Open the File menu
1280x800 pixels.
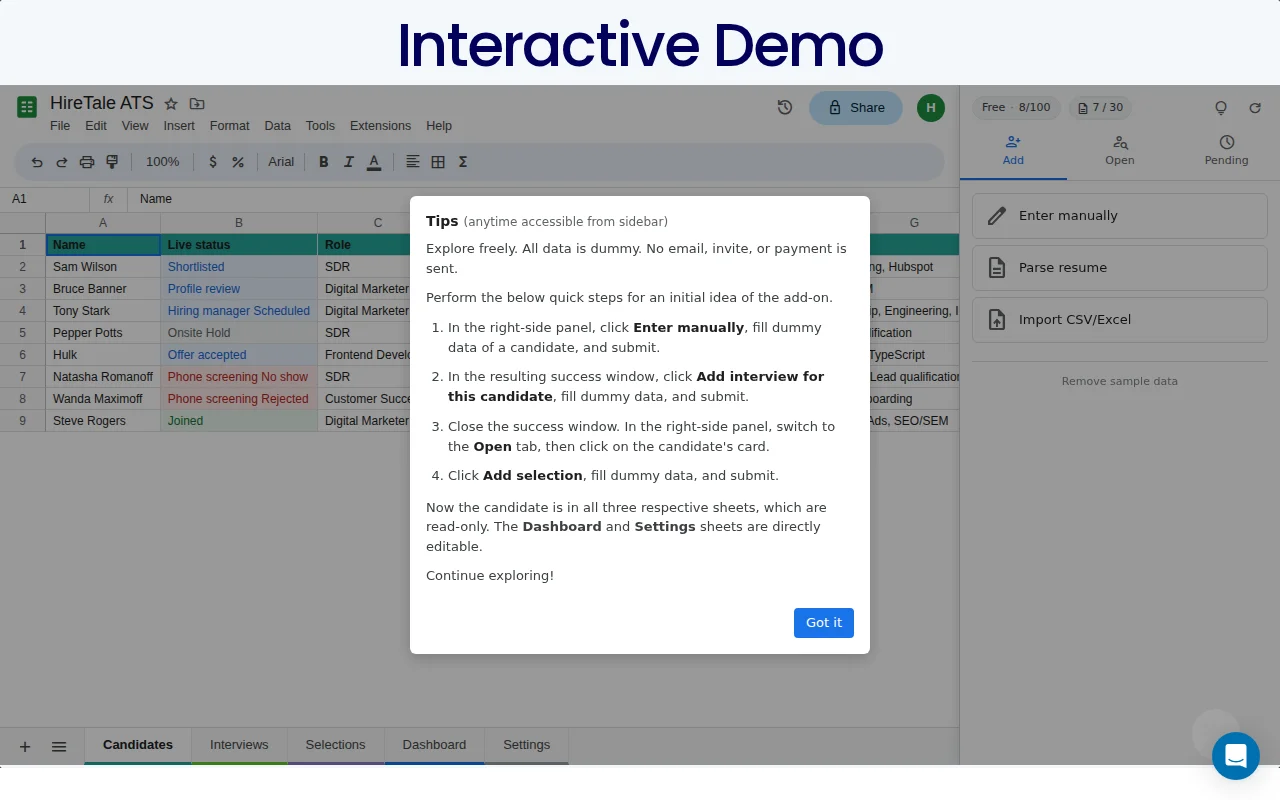click(60, 126)
